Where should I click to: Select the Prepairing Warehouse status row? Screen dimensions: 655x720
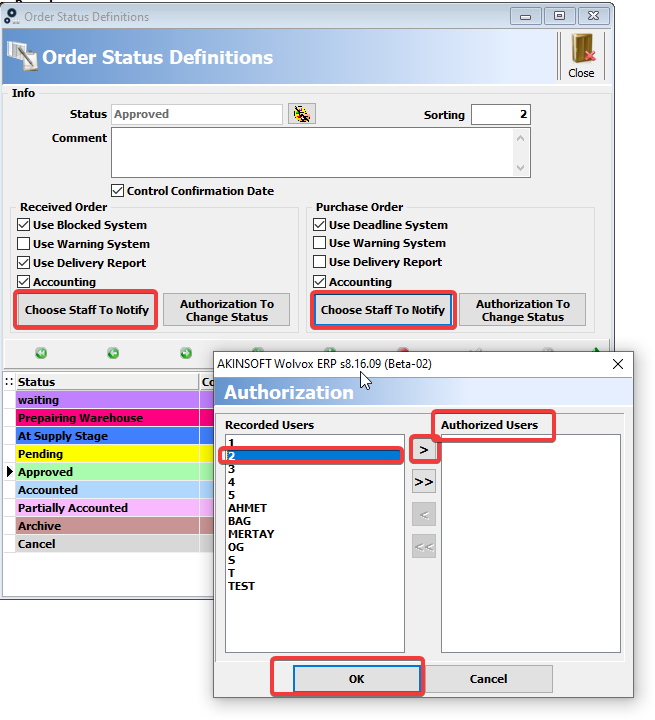107,418
